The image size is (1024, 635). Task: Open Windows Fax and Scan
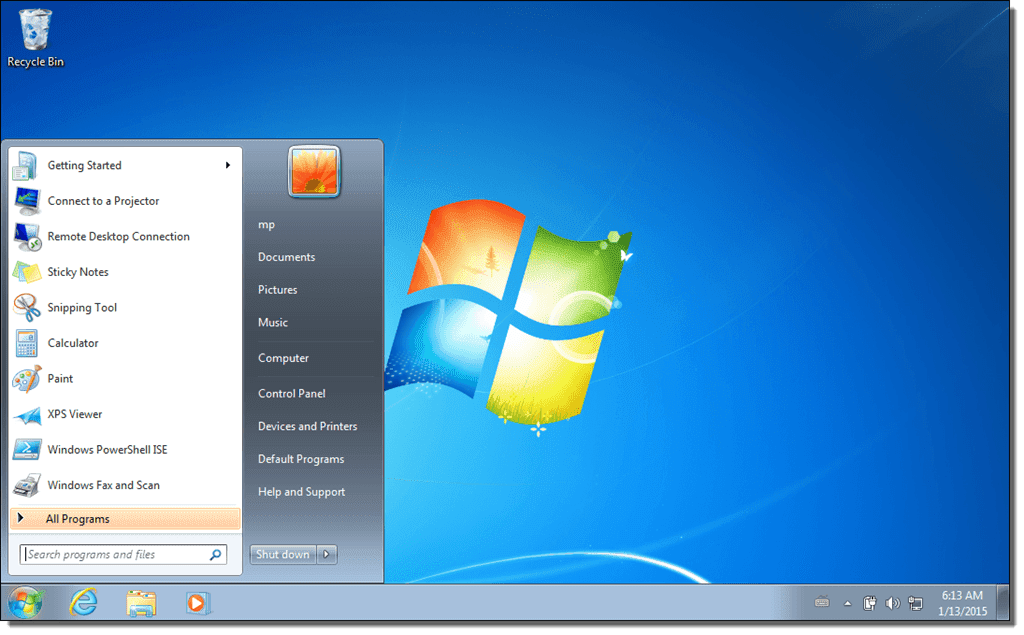click(x=104, y=484)
